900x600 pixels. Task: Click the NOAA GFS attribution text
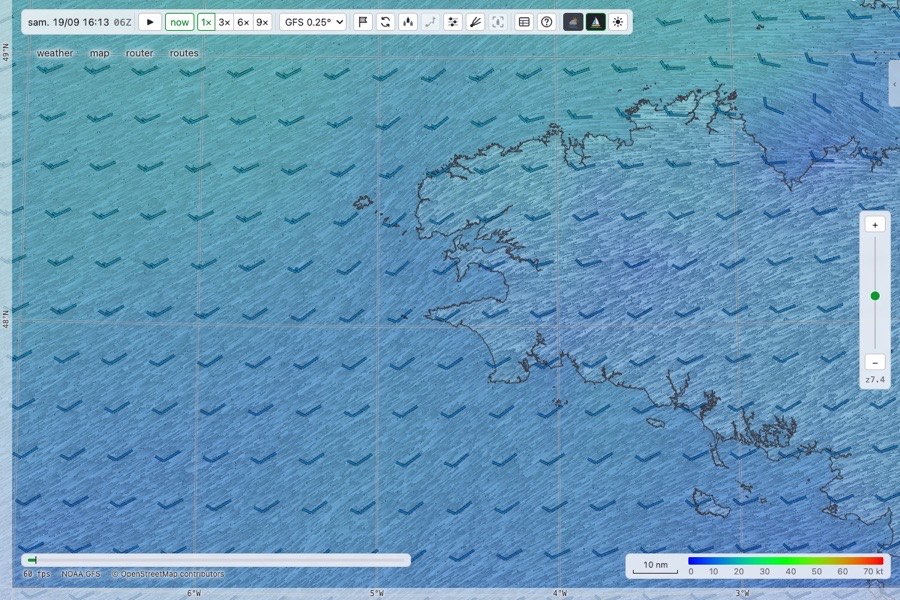tap(81, 574)
